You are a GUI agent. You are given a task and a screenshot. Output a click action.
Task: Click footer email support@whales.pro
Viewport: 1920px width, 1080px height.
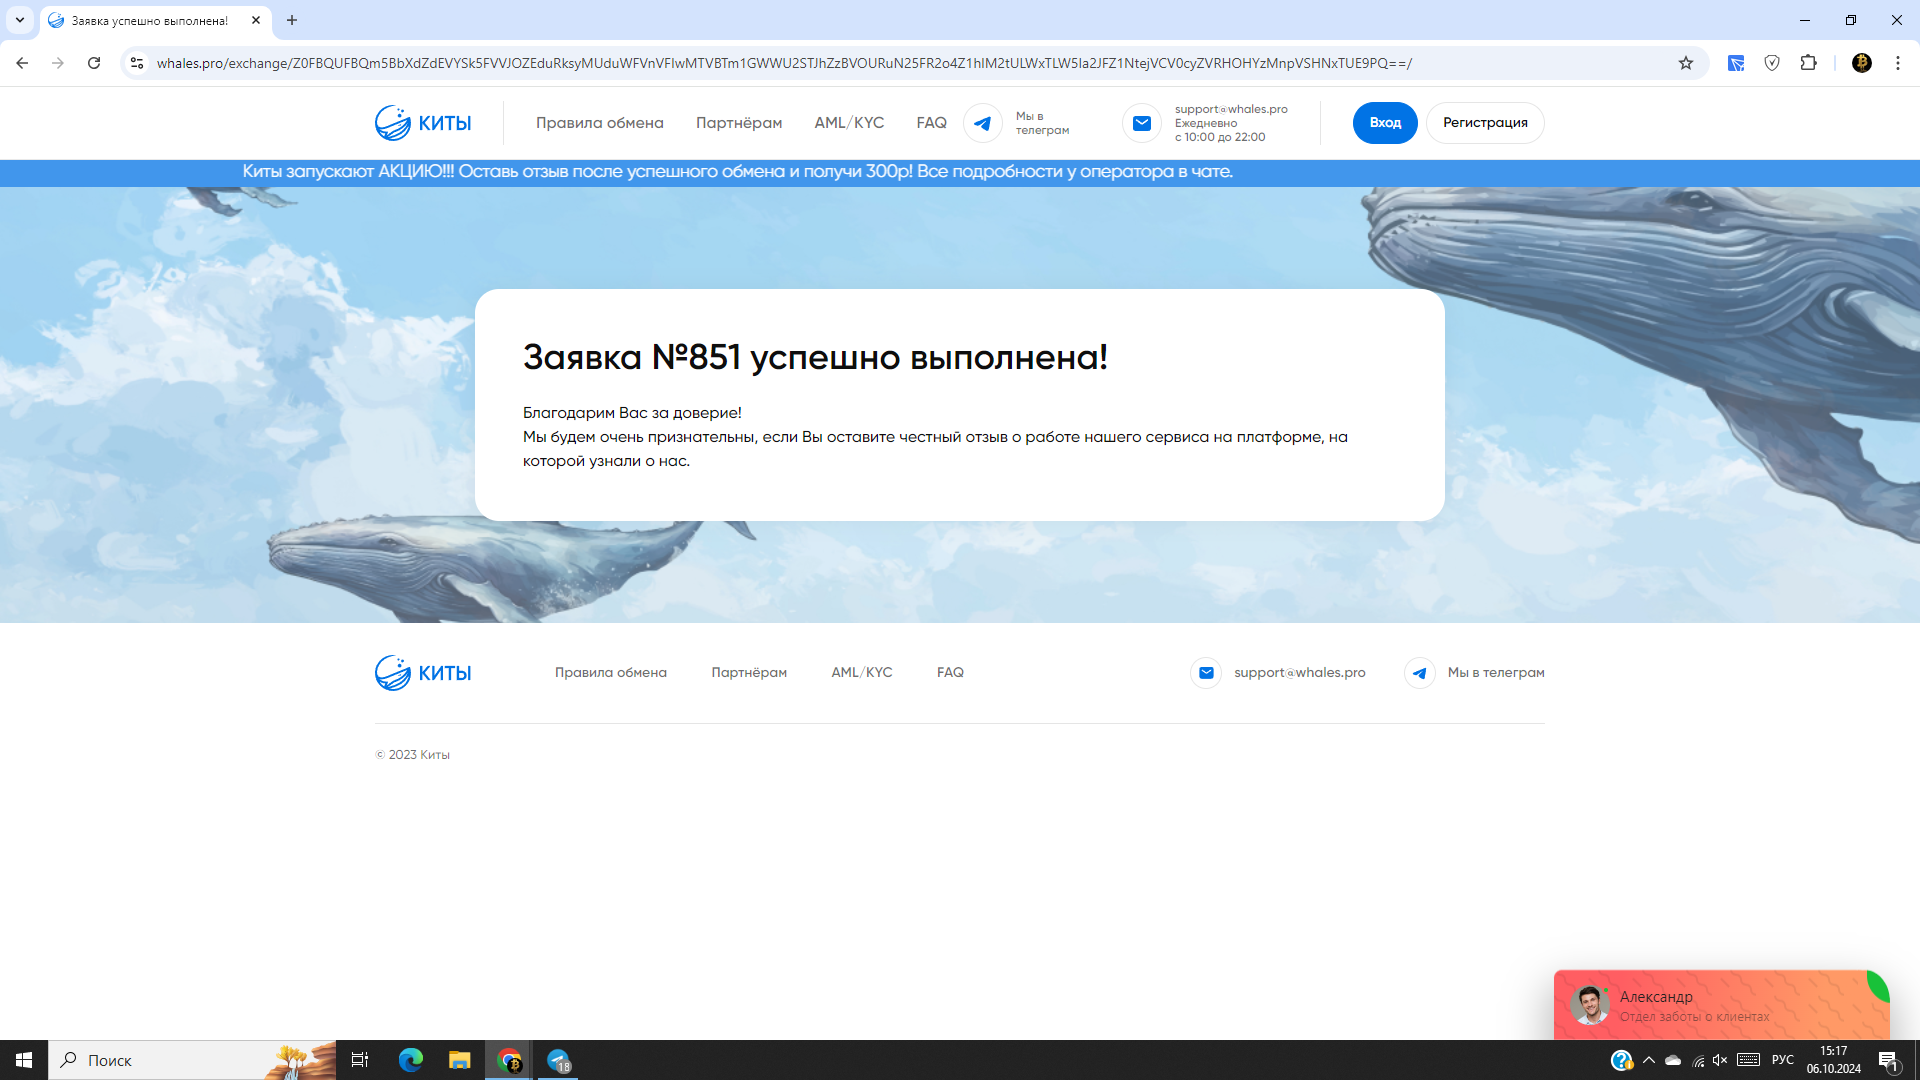pos(1299,673)
